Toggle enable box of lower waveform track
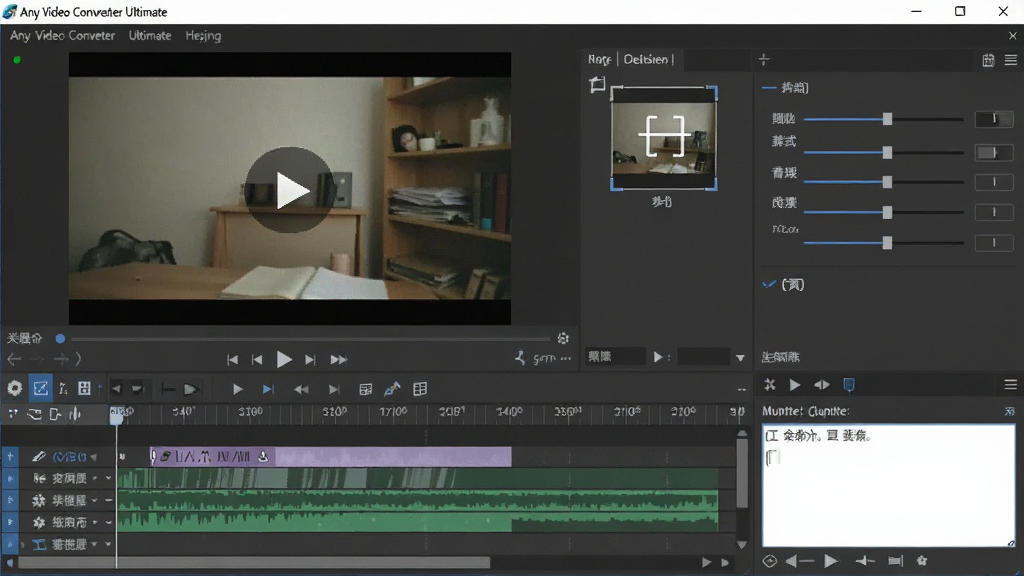The height and width of the screenshot is (576, 1024). (x=10, y=522)
